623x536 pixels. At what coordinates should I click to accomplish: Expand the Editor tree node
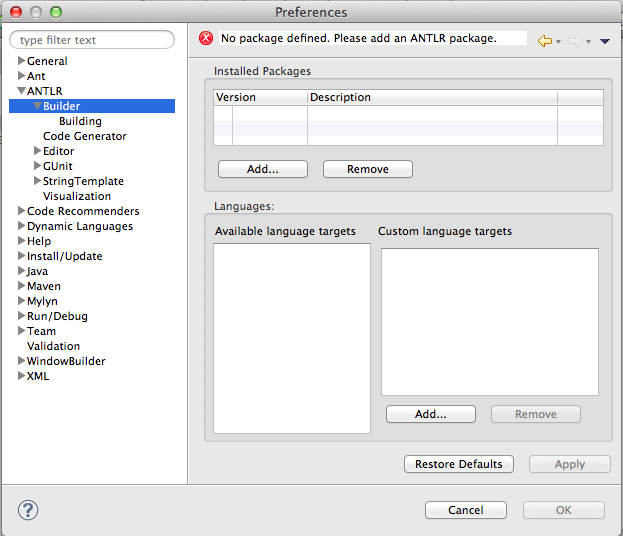(37, 151)
